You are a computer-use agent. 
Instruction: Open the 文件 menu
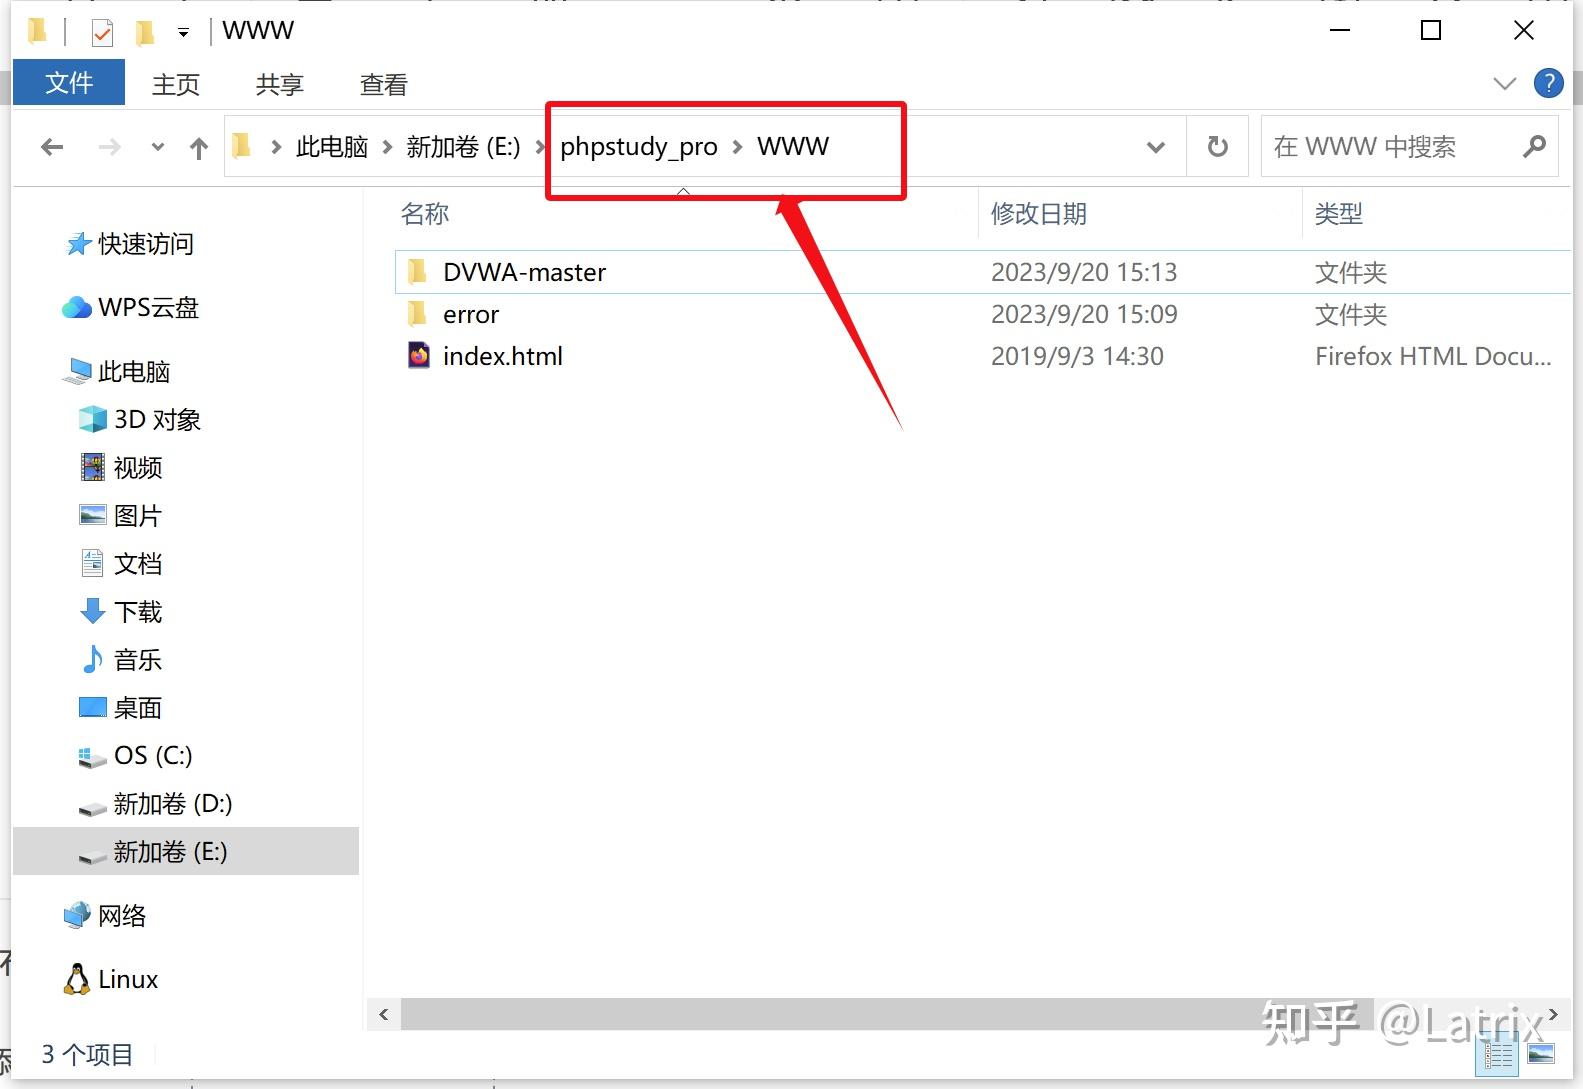coord(69,83)
